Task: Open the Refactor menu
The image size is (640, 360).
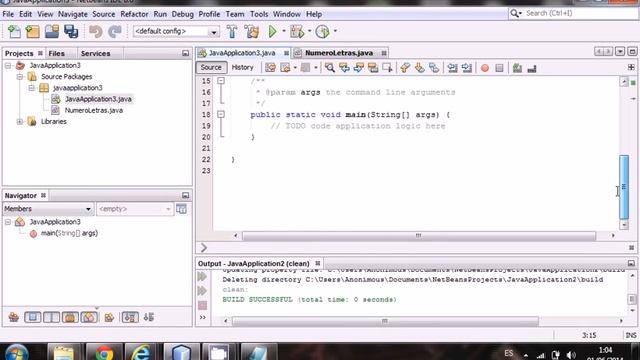Action: coord(134,14)
